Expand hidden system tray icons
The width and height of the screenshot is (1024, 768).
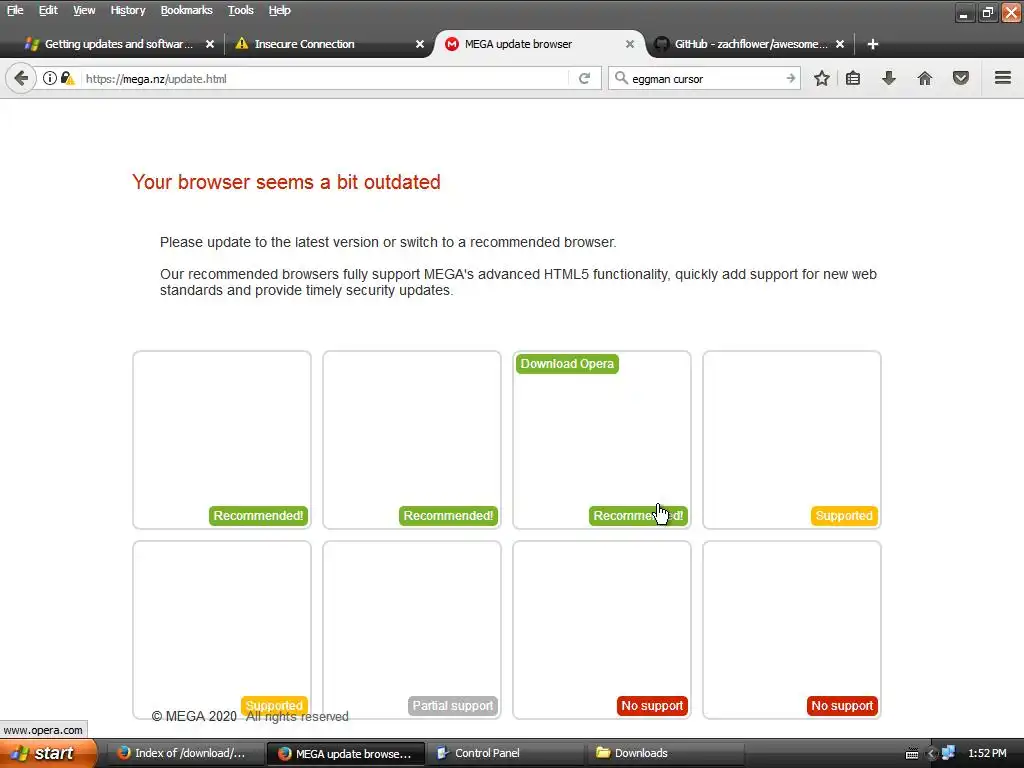[932, 754]
